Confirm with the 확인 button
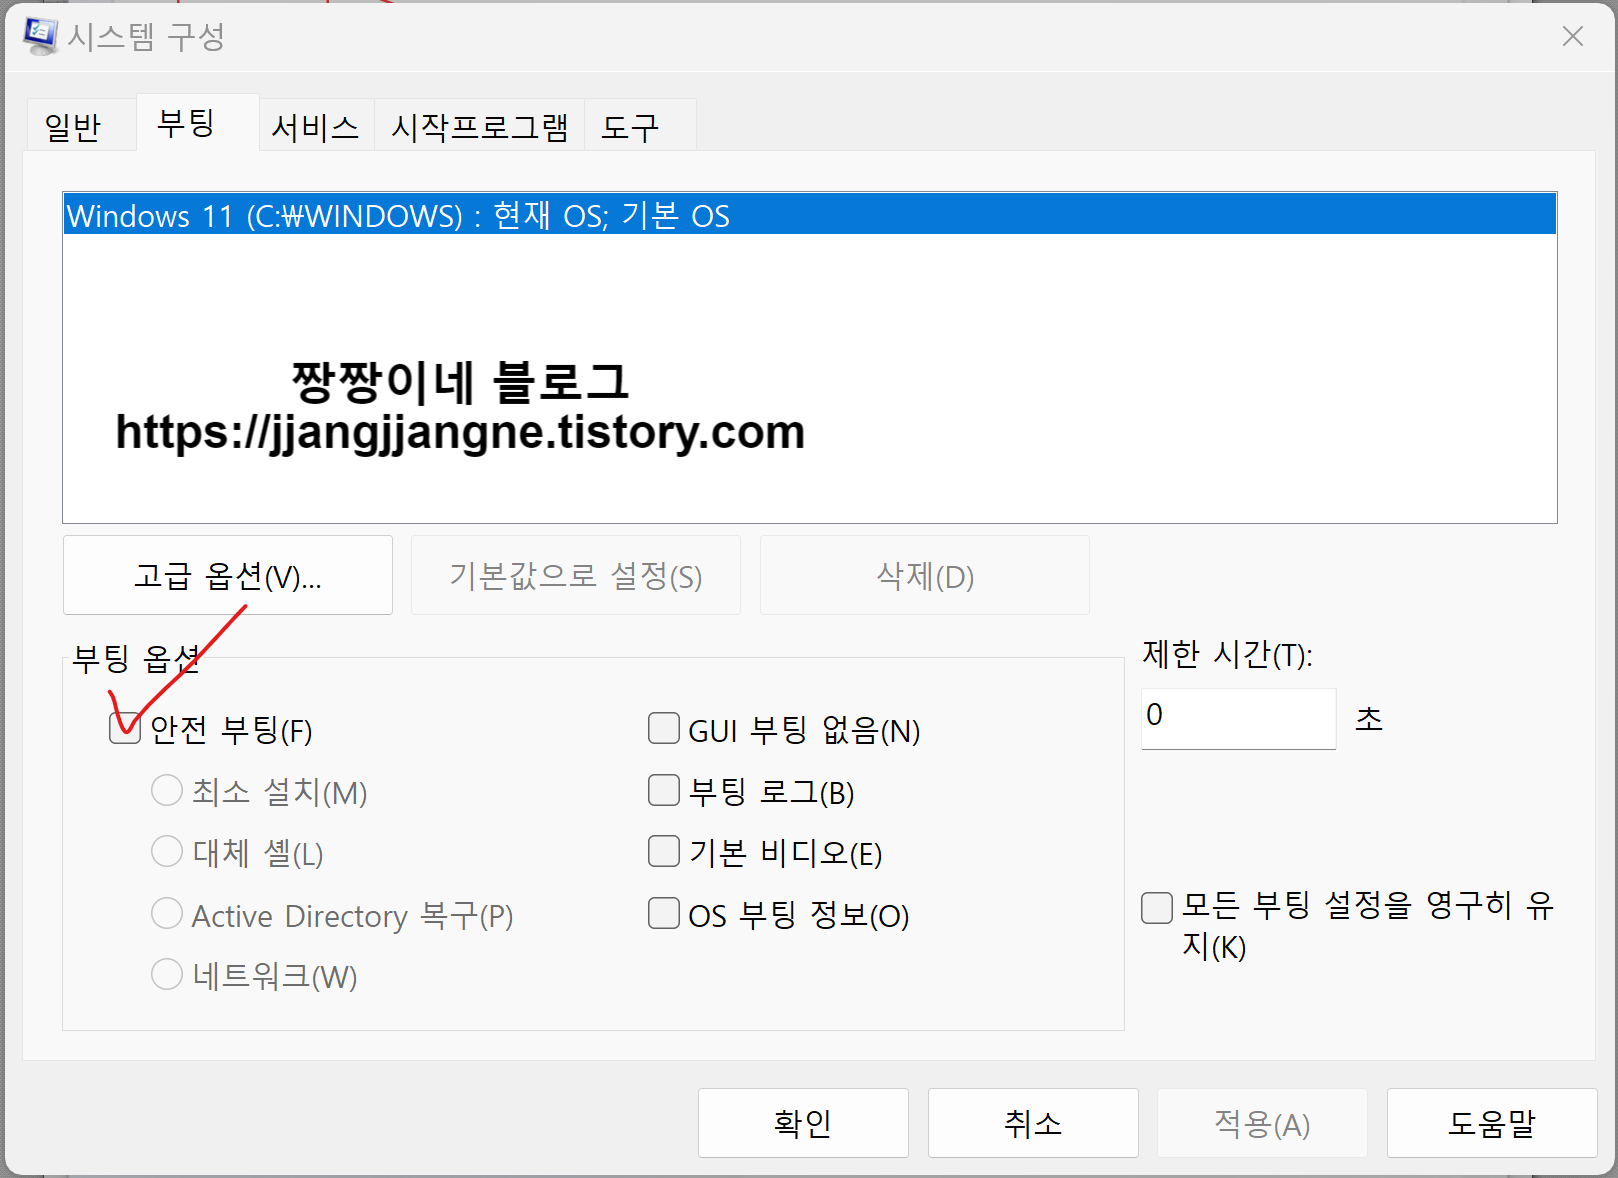The image size is (1618, 1178). [803, 1123]
